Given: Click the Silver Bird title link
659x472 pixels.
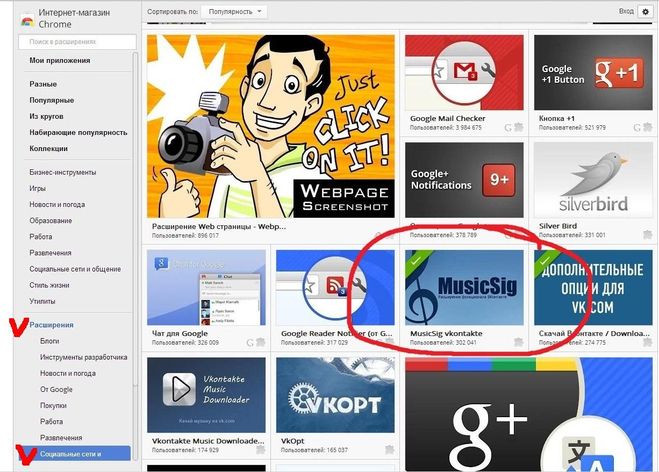Looking at the screenshot, I should (x=558, y=226).
